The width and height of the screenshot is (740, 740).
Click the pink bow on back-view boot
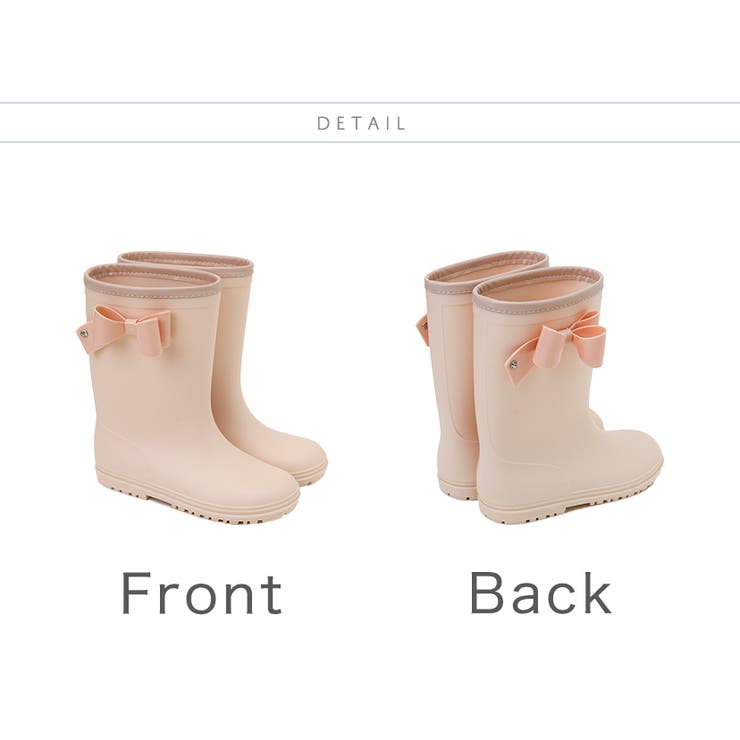(x=557, y=346)
